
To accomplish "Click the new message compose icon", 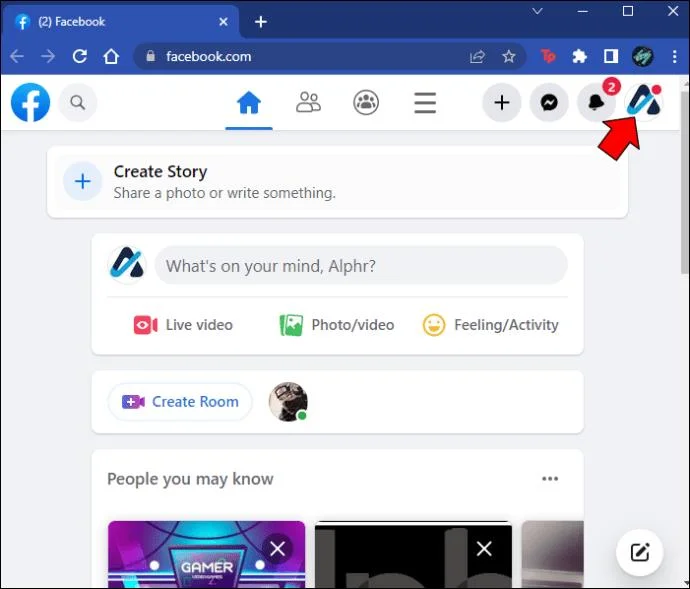I will point(639,552).
